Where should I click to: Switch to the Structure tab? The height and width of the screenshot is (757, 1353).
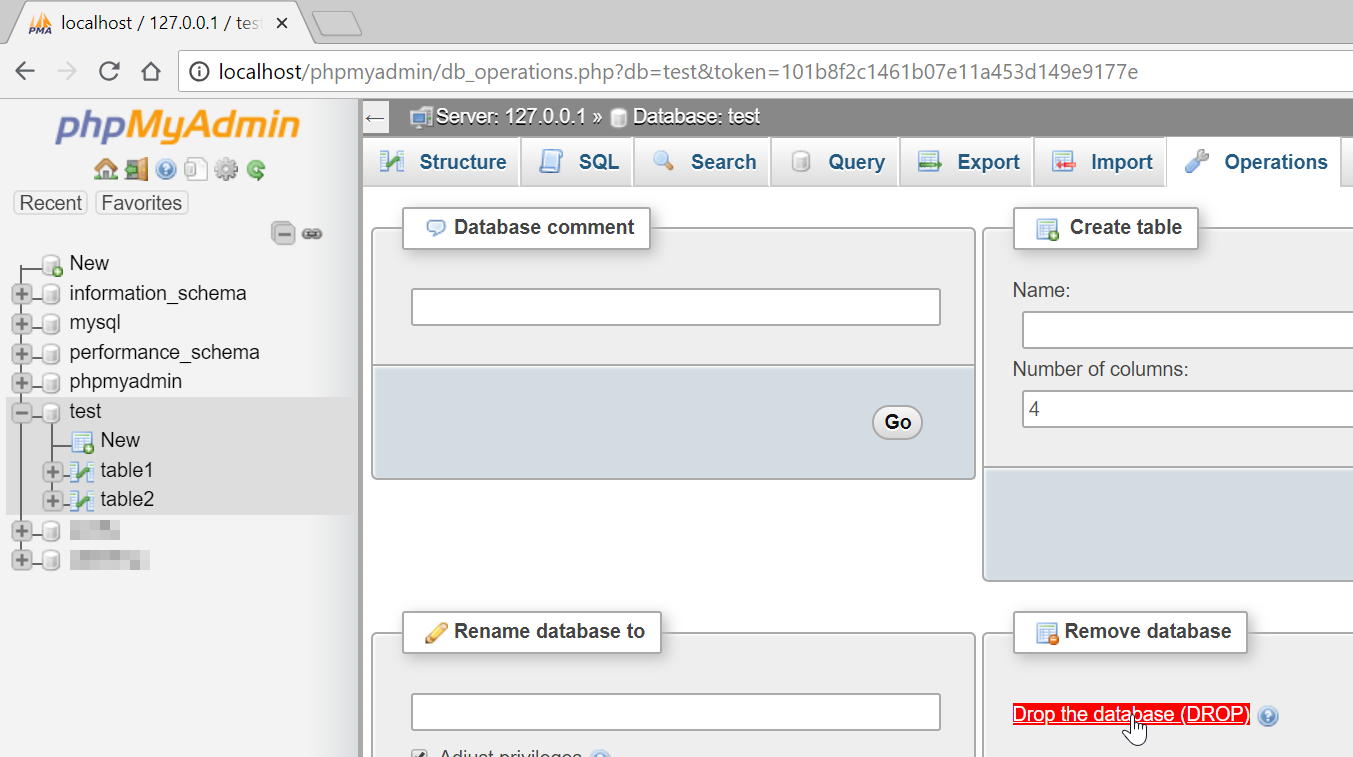tap(443, 162)
